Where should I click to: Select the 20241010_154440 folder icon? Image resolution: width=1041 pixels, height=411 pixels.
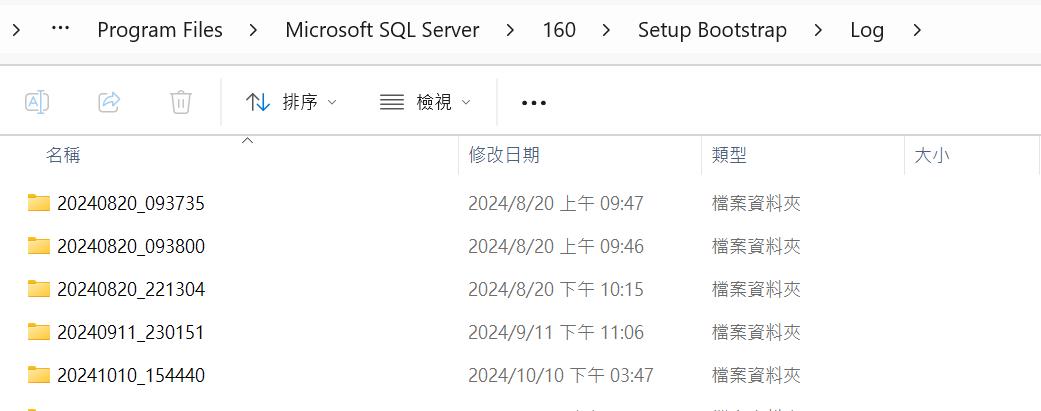(39, 375)
